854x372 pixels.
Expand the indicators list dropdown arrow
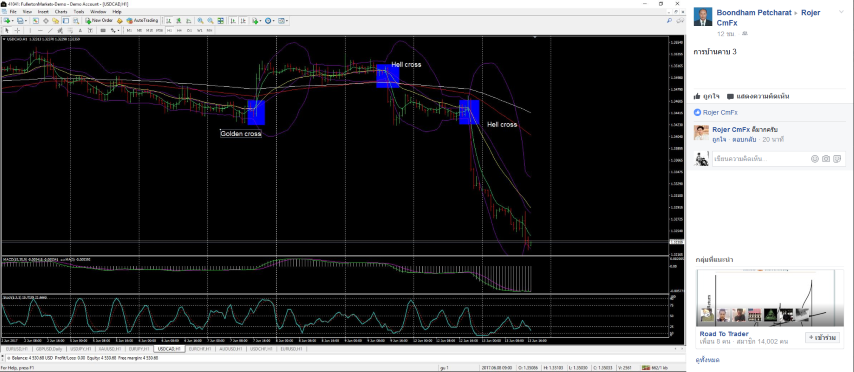click(x=260, y=20)
